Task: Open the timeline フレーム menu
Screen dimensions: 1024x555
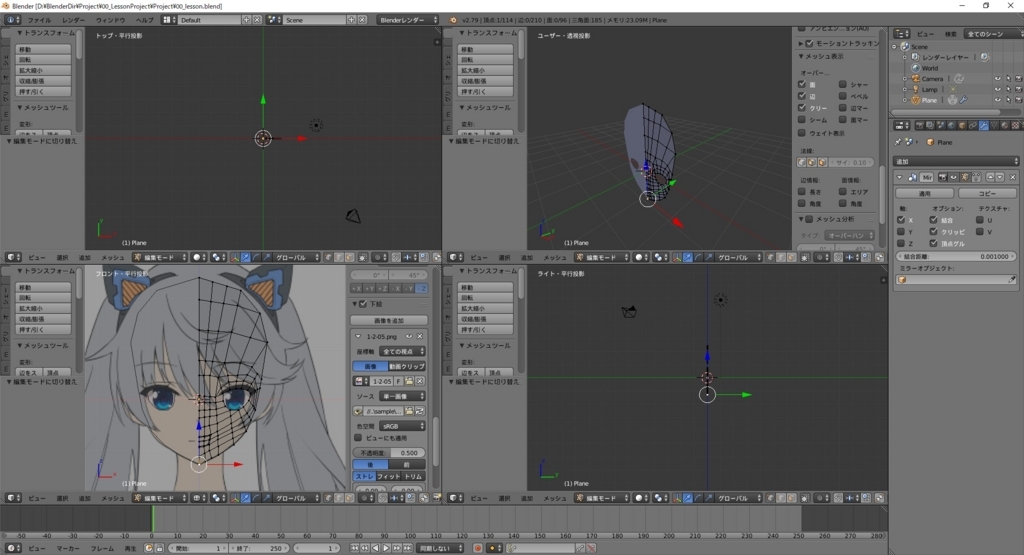Action: tap(102, 548)
